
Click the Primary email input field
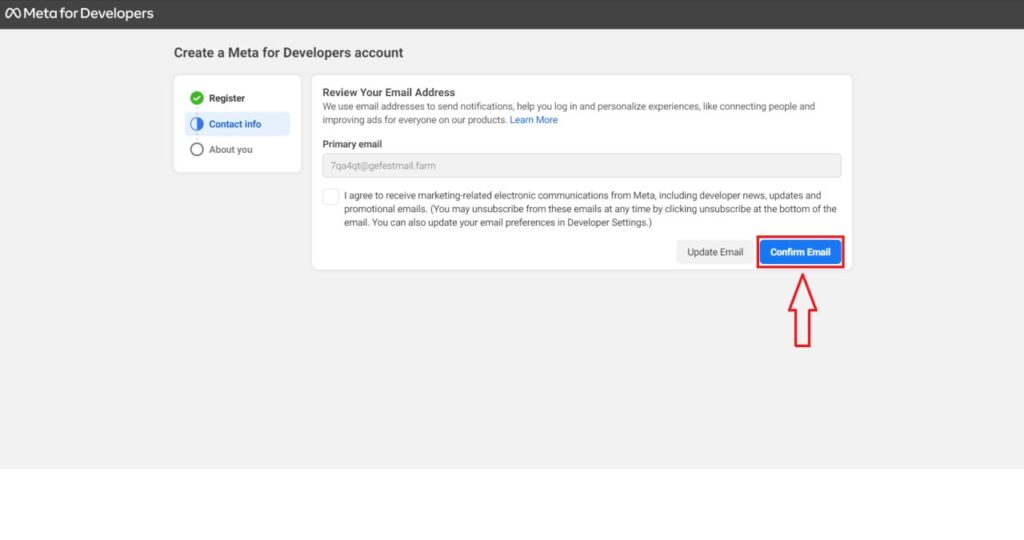(x=581, y=166)
